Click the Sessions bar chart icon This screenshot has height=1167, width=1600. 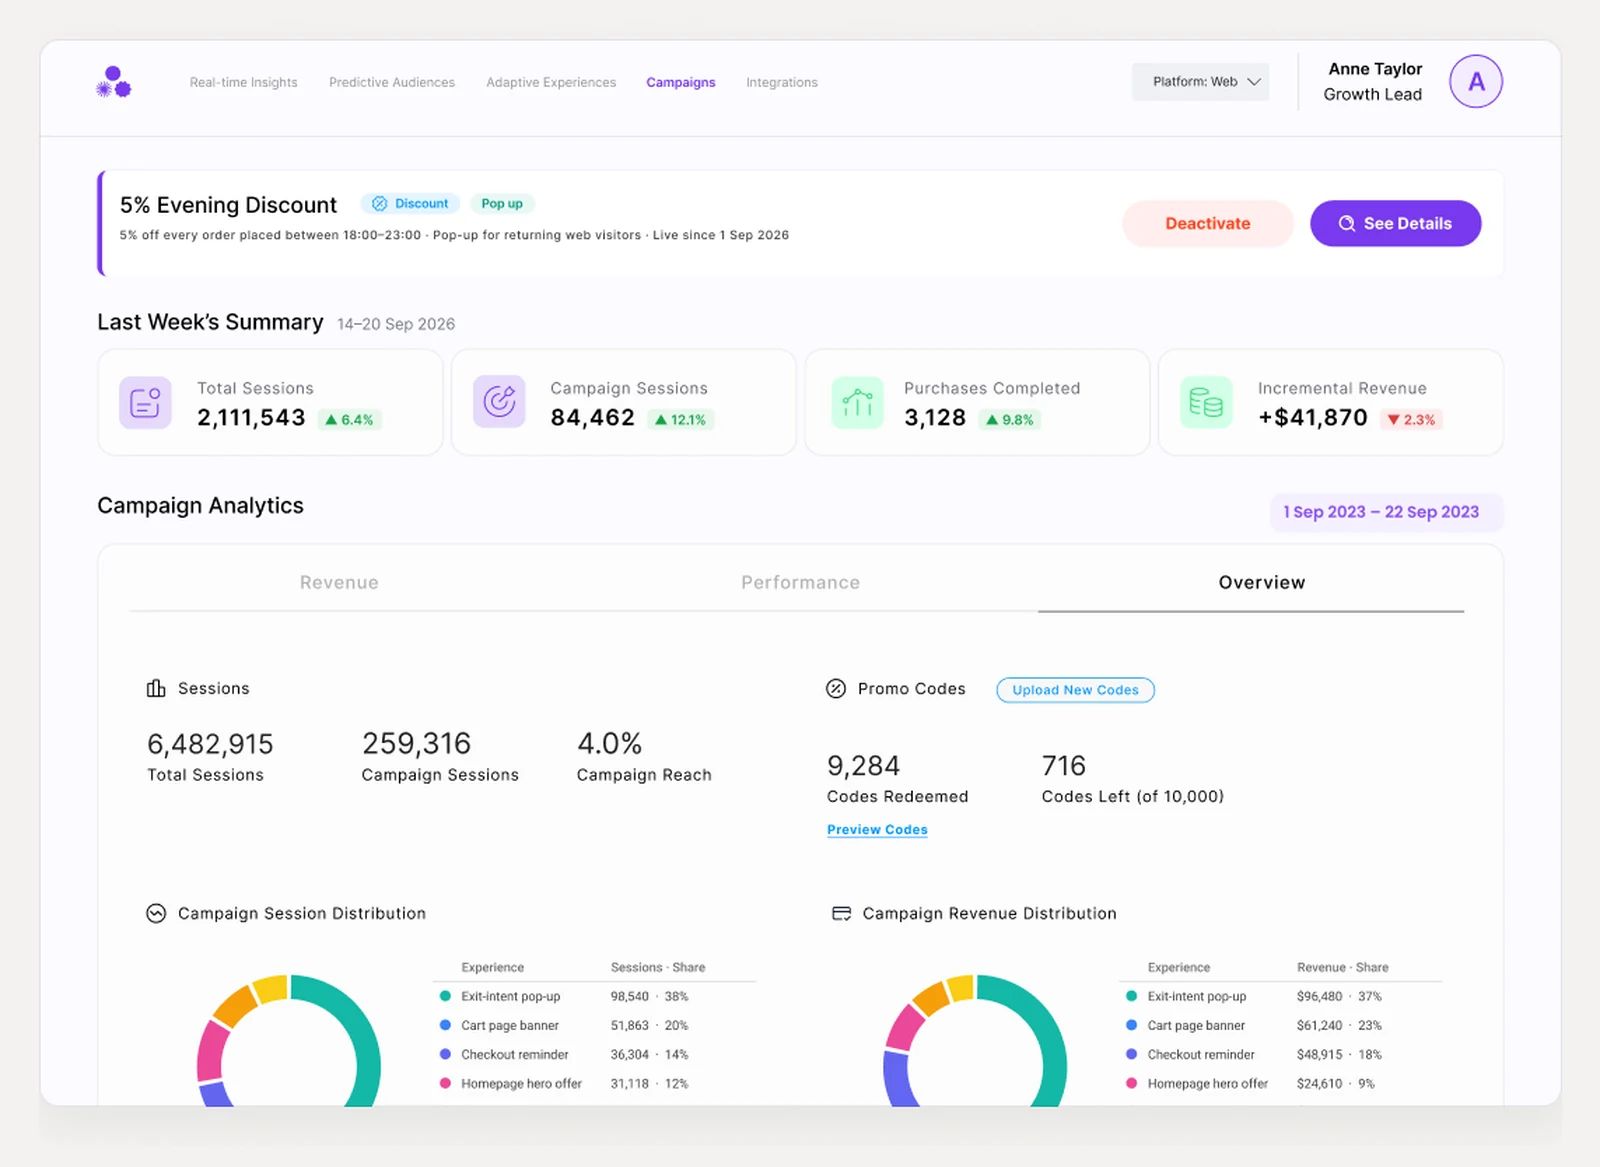click(156, 688)
